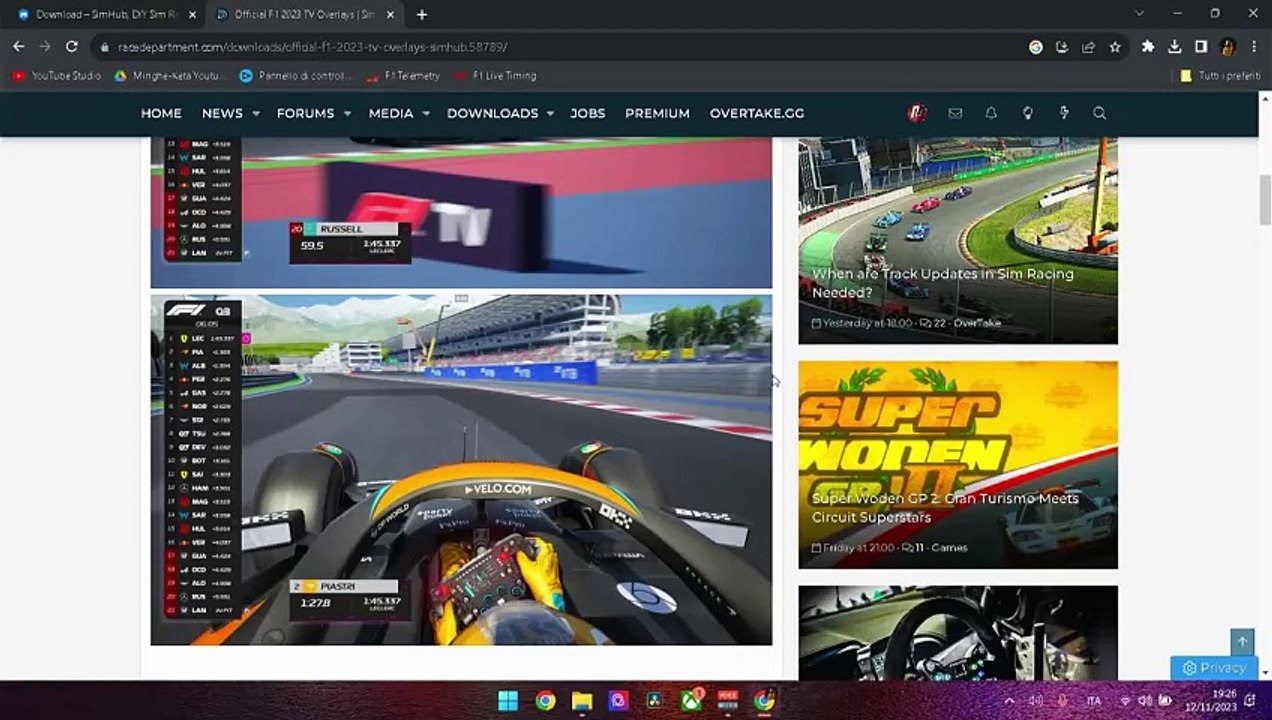Go back to previous page
This screenshot has width=1272, height=720.
pyautogui.click(x=19, y=47)
